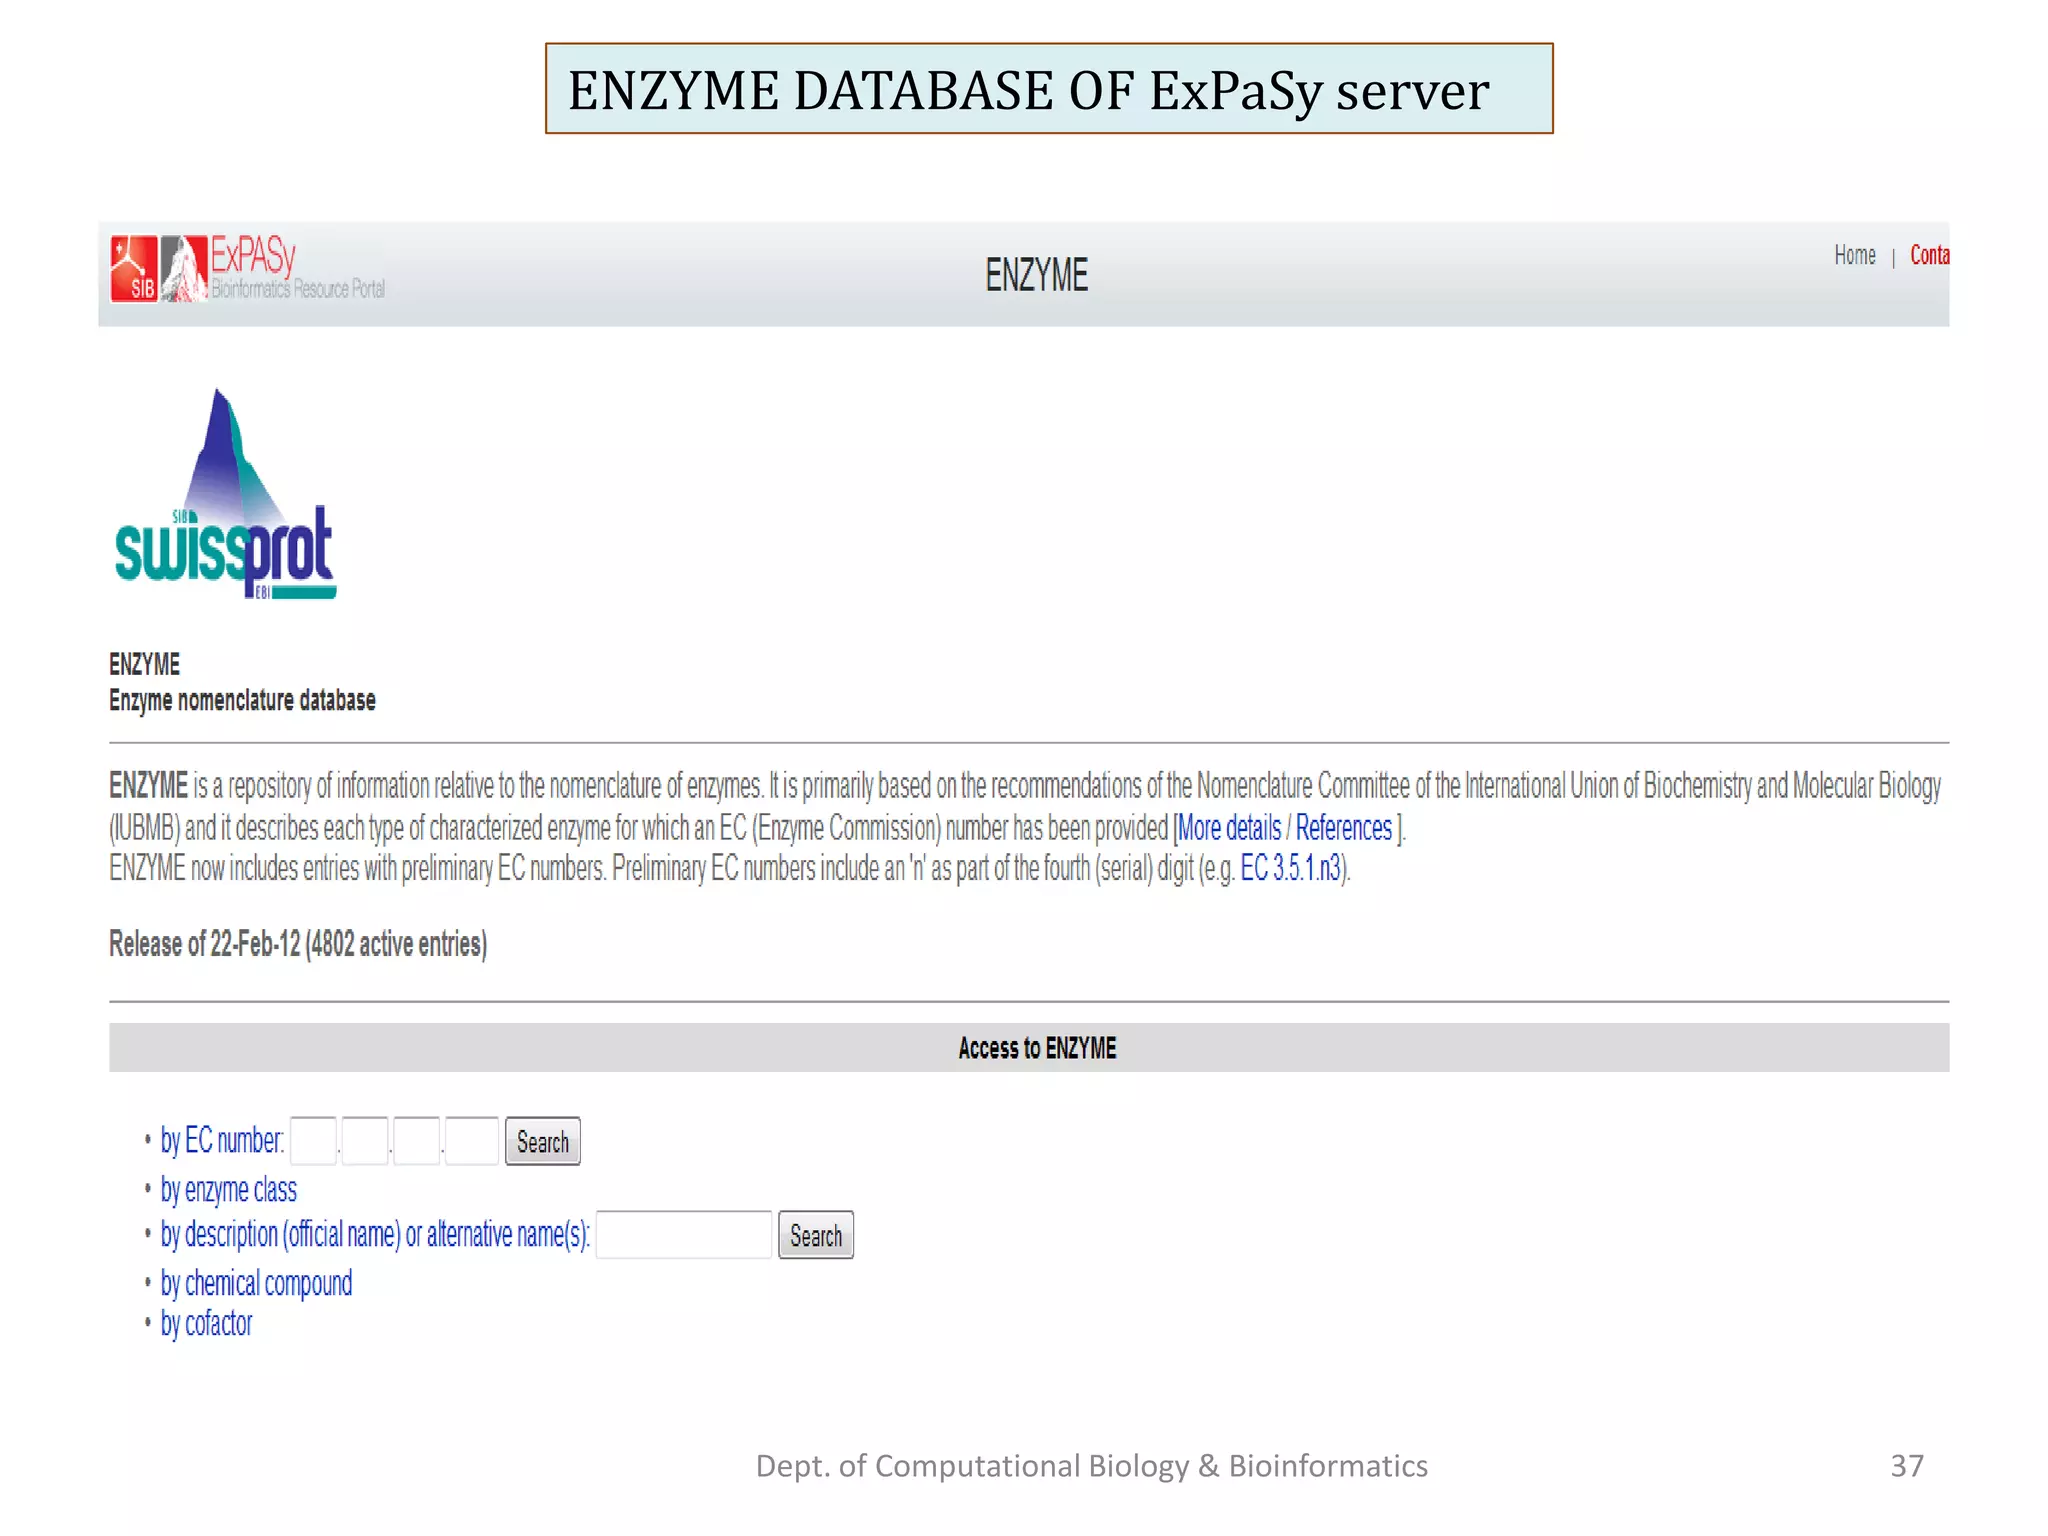Browse by chemical compound link
This screenshot has height=1536, width=2048.
(256, 1283)
